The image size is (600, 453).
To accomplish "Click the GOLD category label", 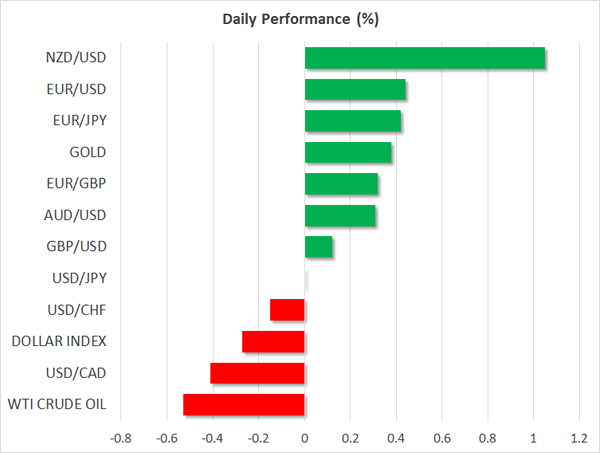I will click(x=86, y=153).
